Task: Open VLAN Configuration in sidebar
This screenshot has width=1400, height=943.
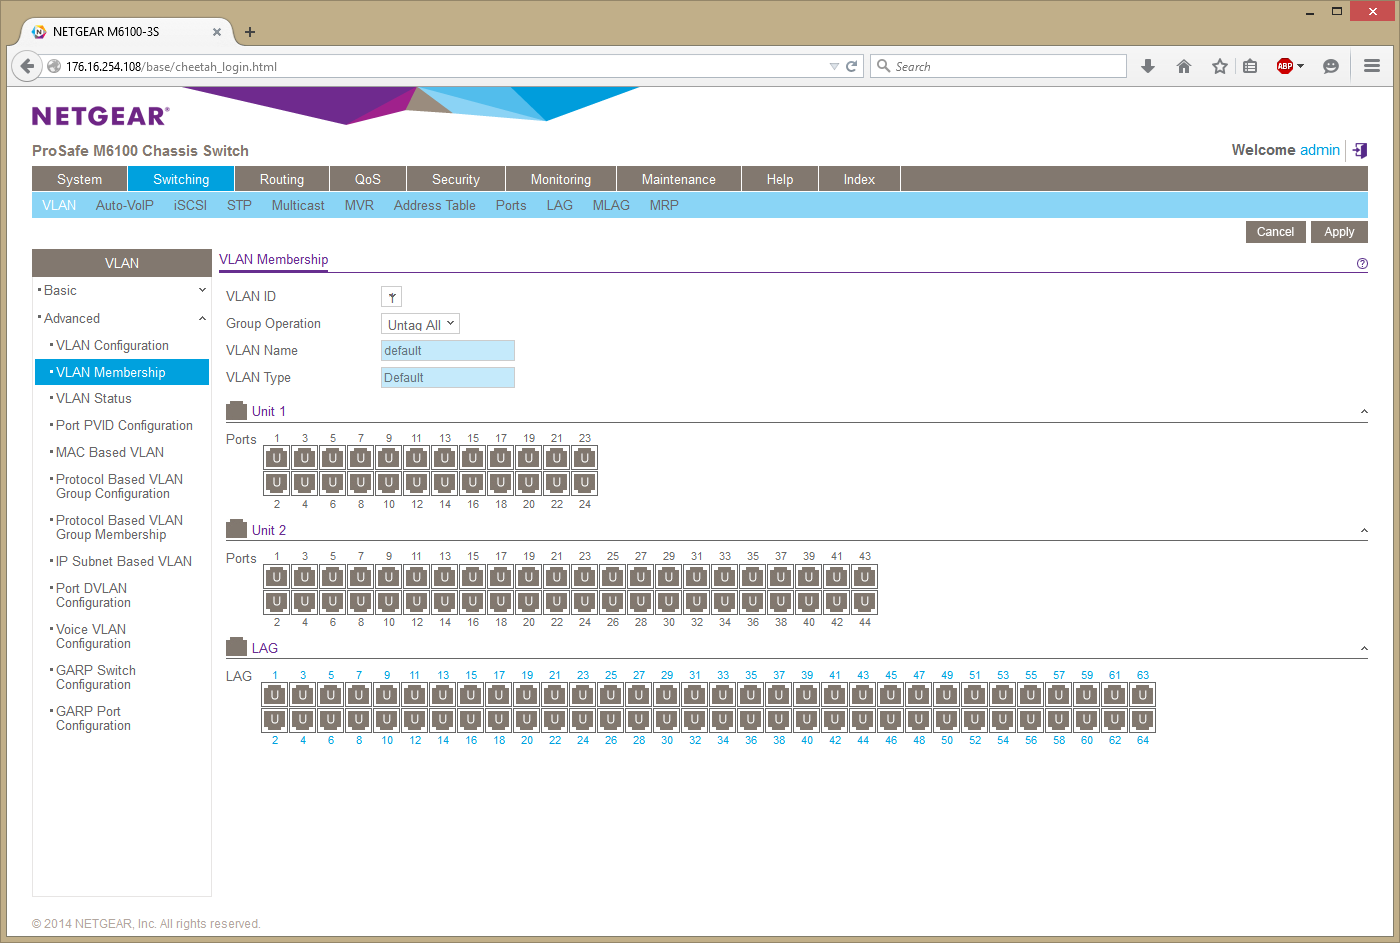Action: tap(112, 345)
